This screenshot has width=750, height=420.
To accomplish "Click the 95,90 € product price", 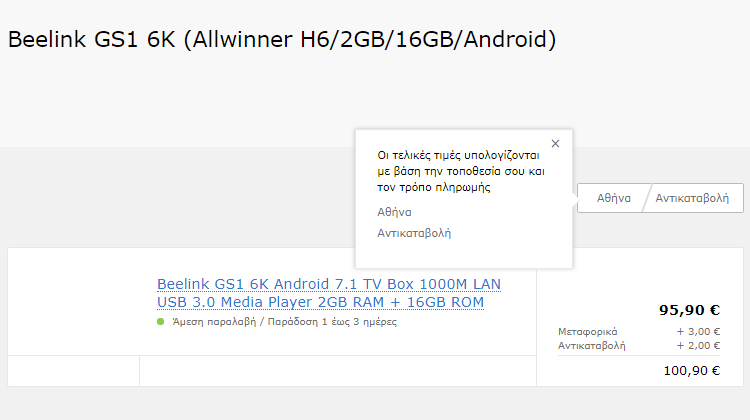I will point(689,310).
